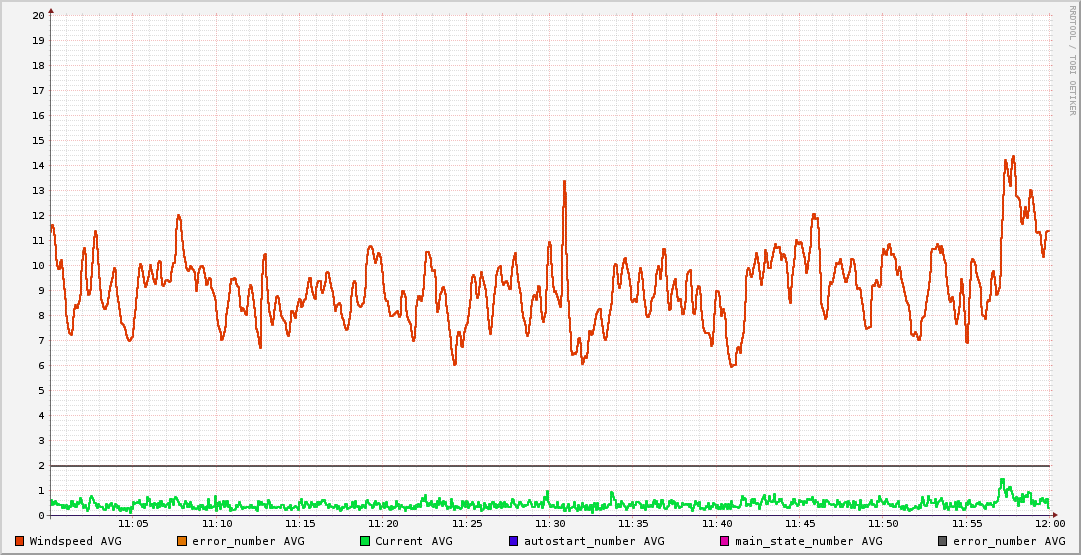The height and width of the screenshot is (555, 1081).
Task: Select the Current AVG legend label
Action: coord(414,541)
